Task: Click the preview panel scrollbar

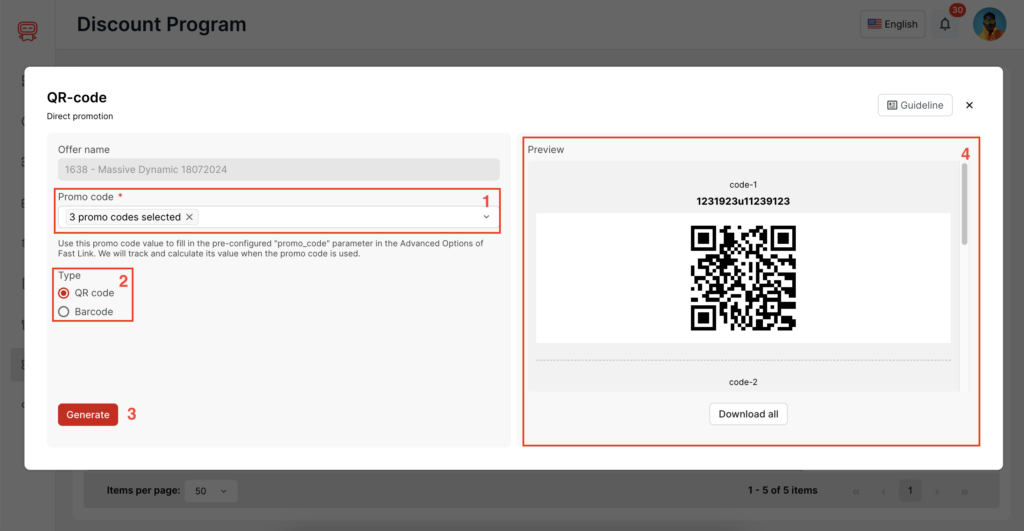Action: (964, 204)
